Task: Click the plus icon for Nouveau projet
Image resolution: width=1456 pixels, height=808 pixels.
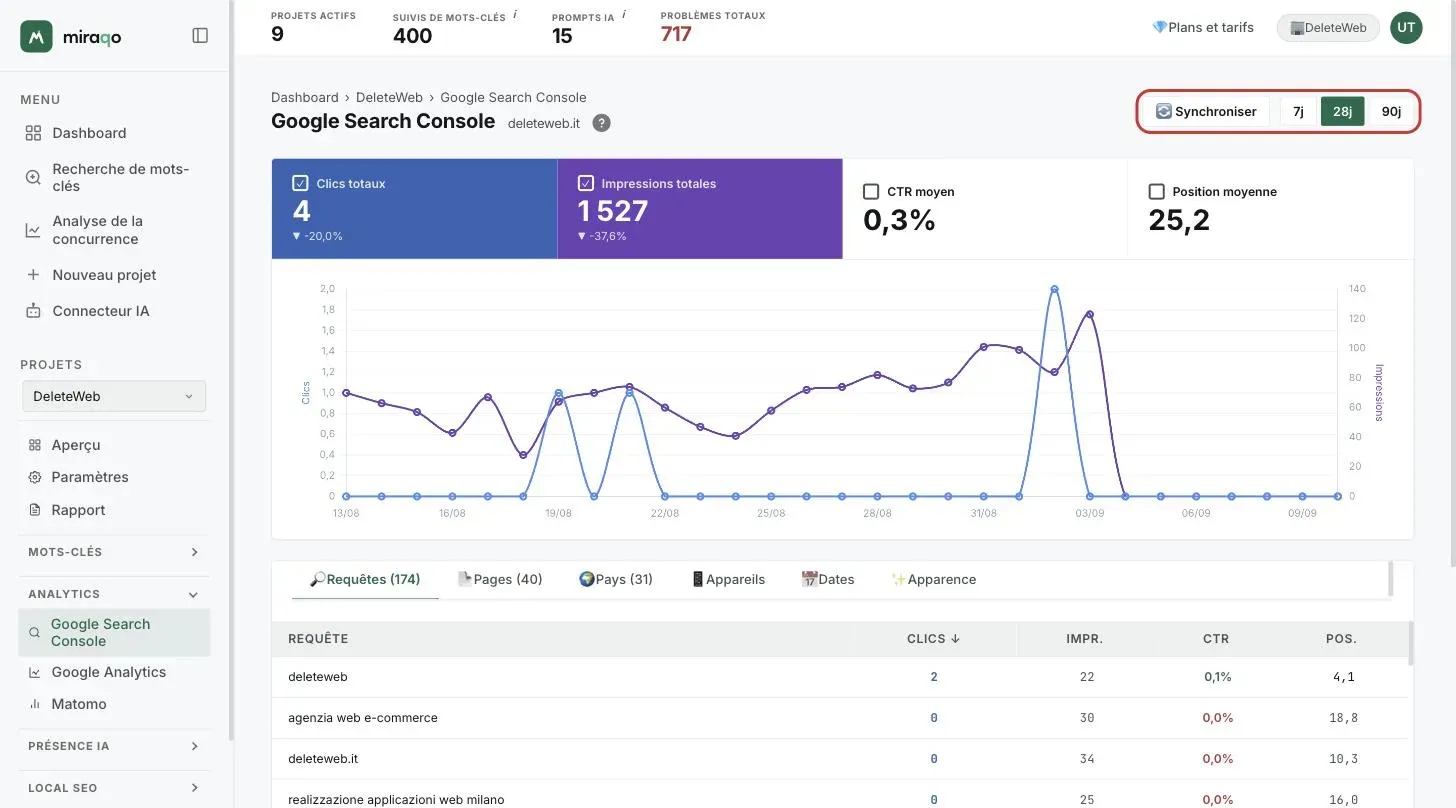Action: [x=33, y=275]
